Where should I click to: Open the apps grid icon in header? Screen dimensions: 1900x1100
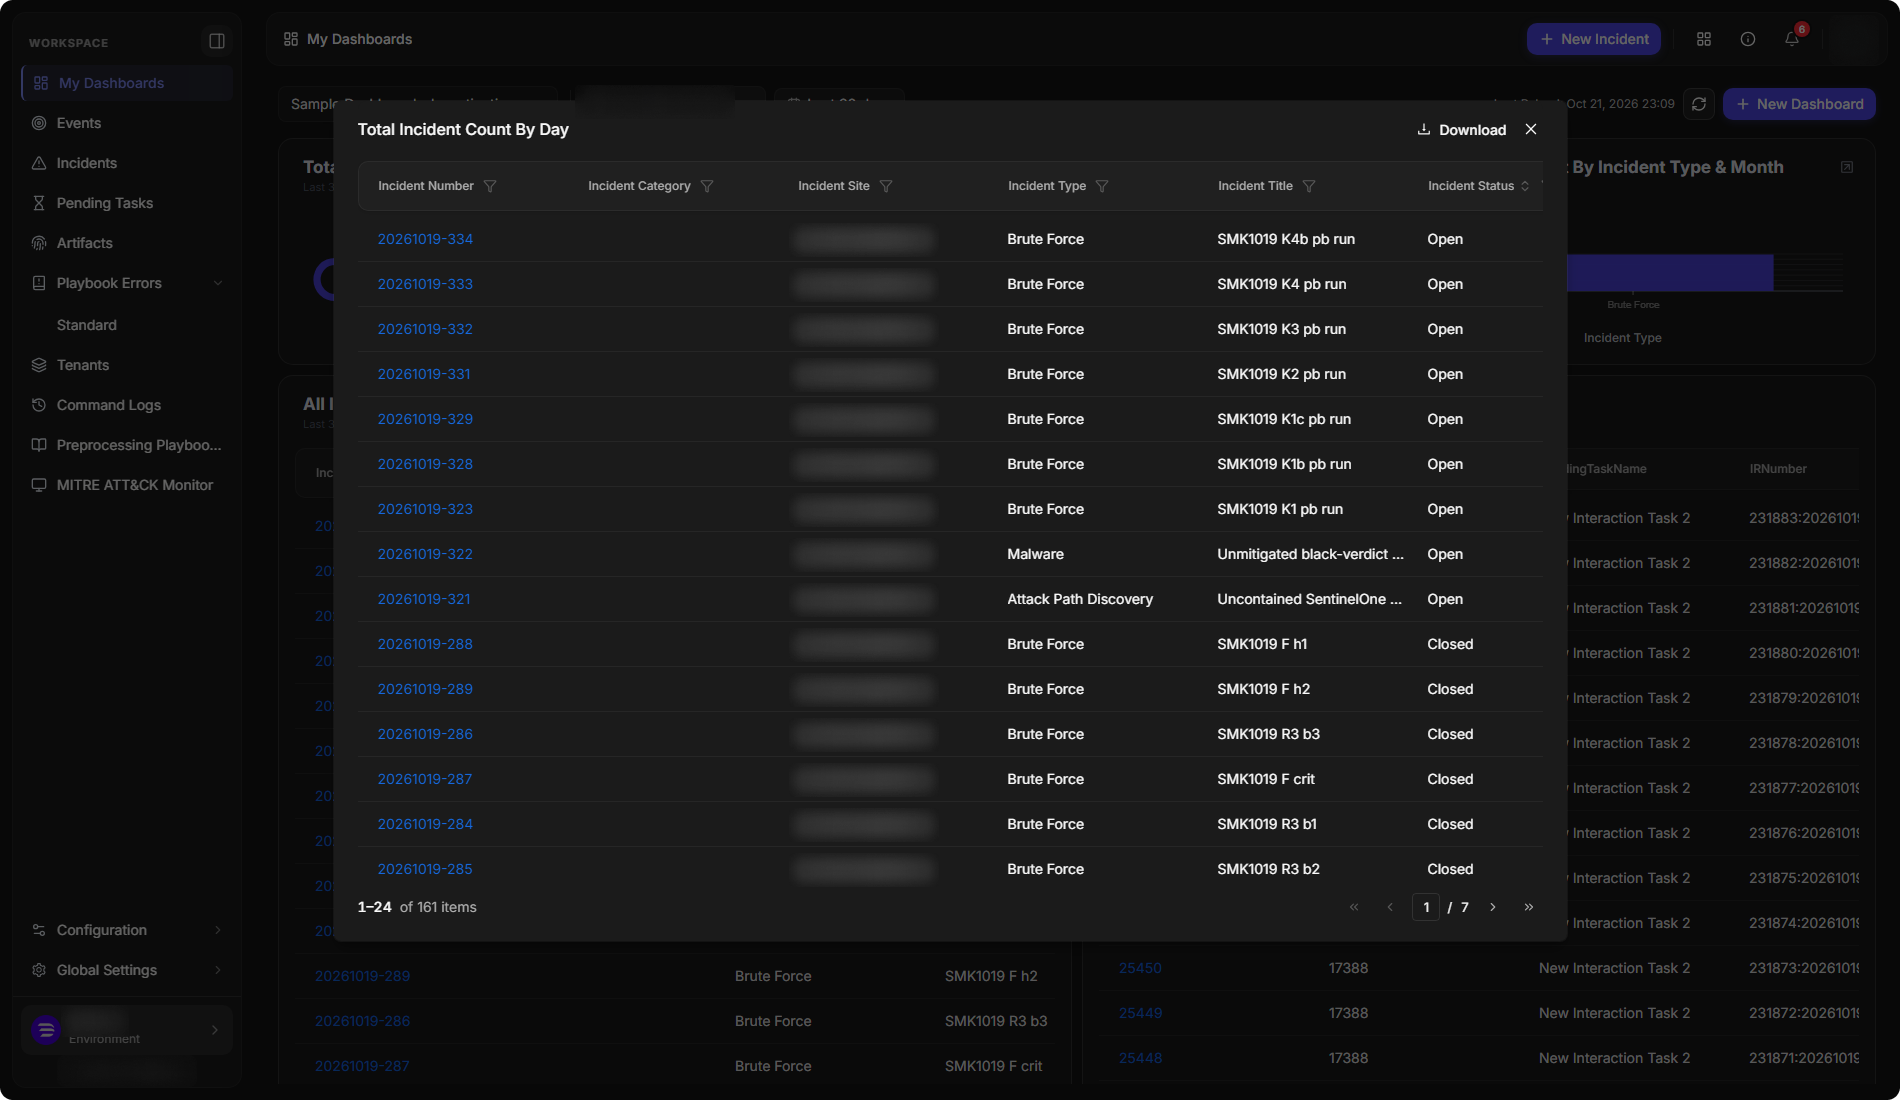pyautogui.click(x=1704, y=39)
